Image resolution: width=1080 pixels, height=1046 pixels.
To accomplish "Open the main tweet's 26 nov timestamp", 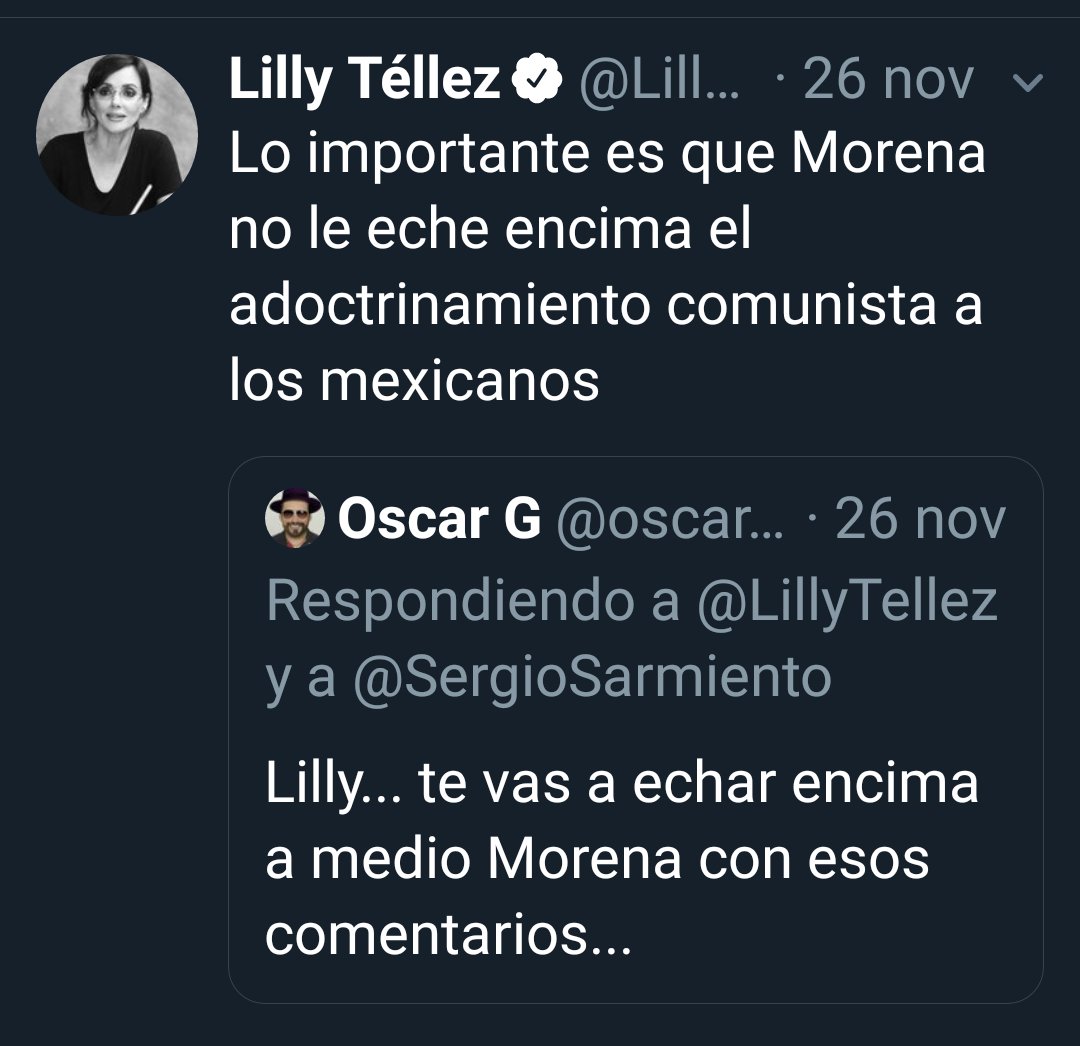I will pyautogui.click(x=888, y=81).
